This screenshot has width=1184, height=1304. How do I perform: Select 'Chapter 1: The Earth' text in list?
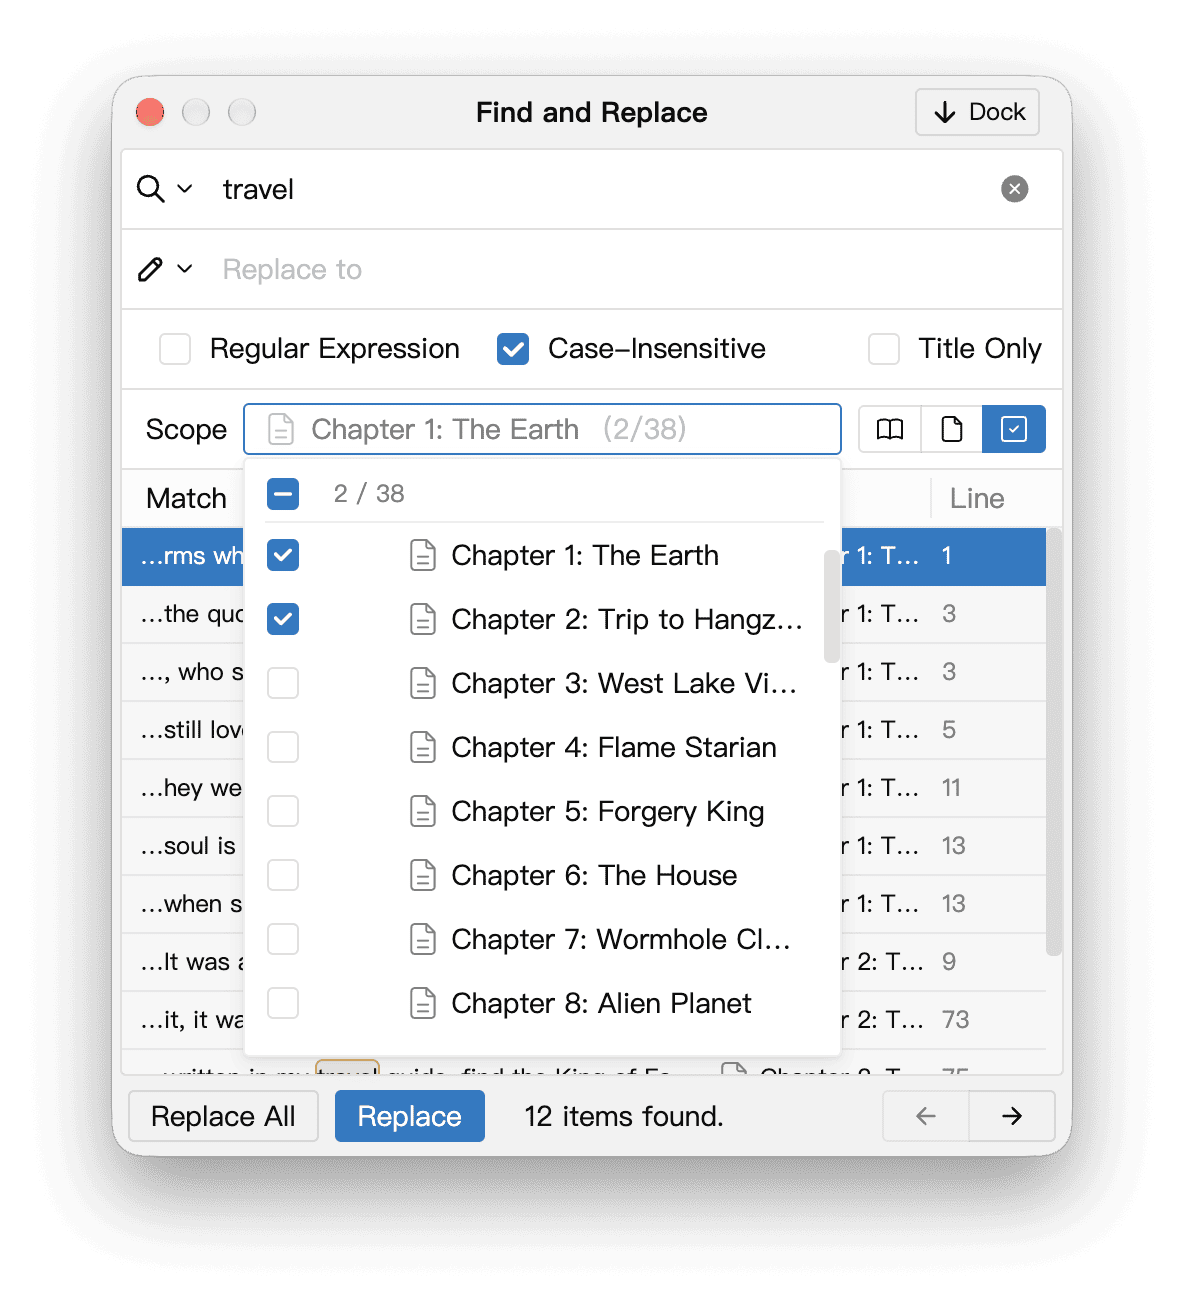coord(585,555)
